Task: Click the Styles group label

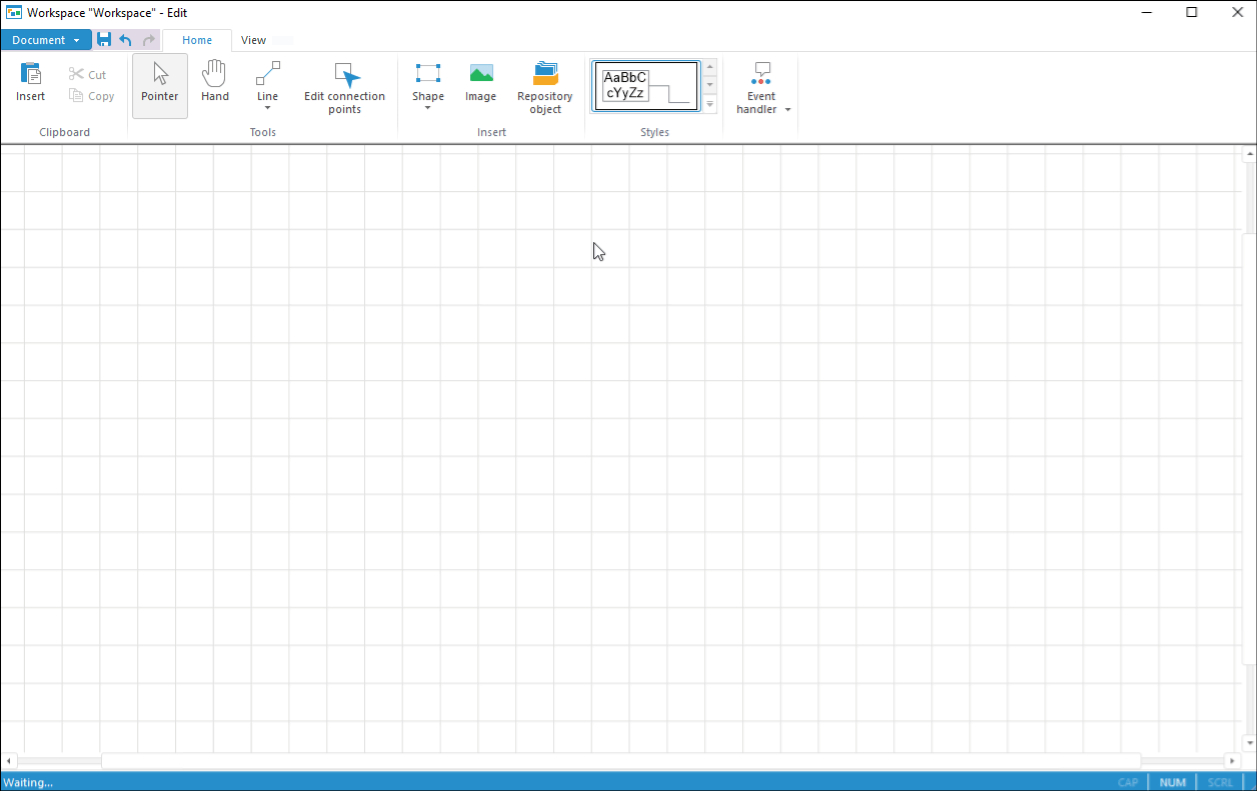Action: point(655,132)
